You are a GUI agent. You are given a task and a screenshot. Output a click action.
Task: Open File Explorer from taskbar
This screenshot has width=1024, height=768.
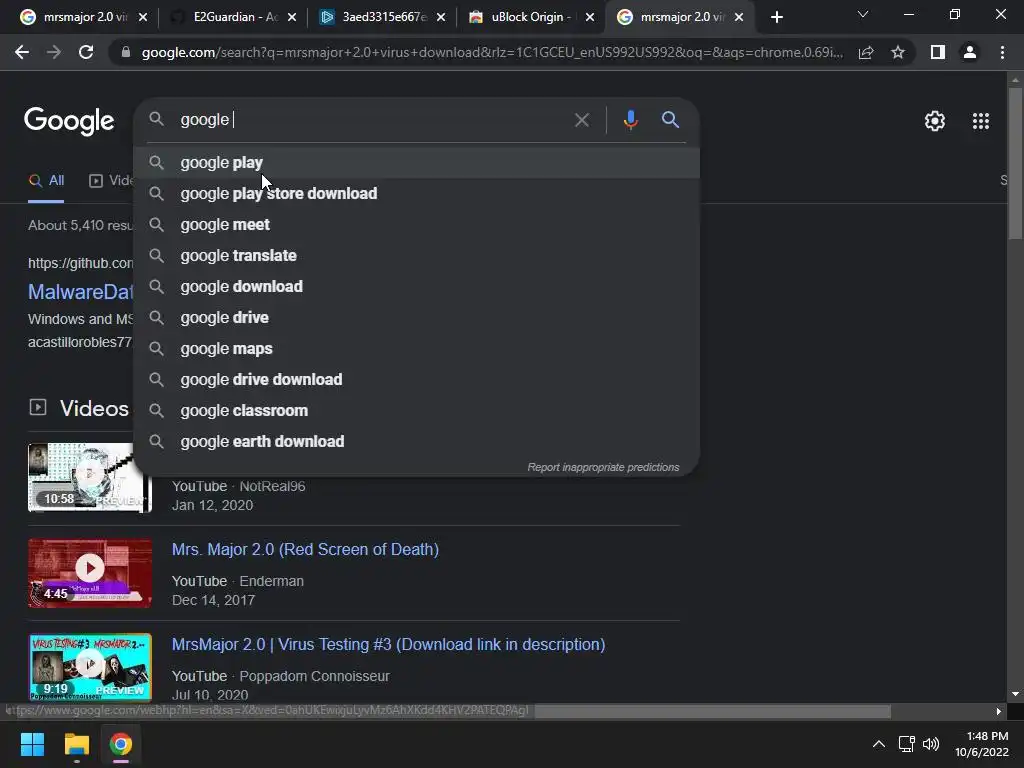[x=76, y=744]
